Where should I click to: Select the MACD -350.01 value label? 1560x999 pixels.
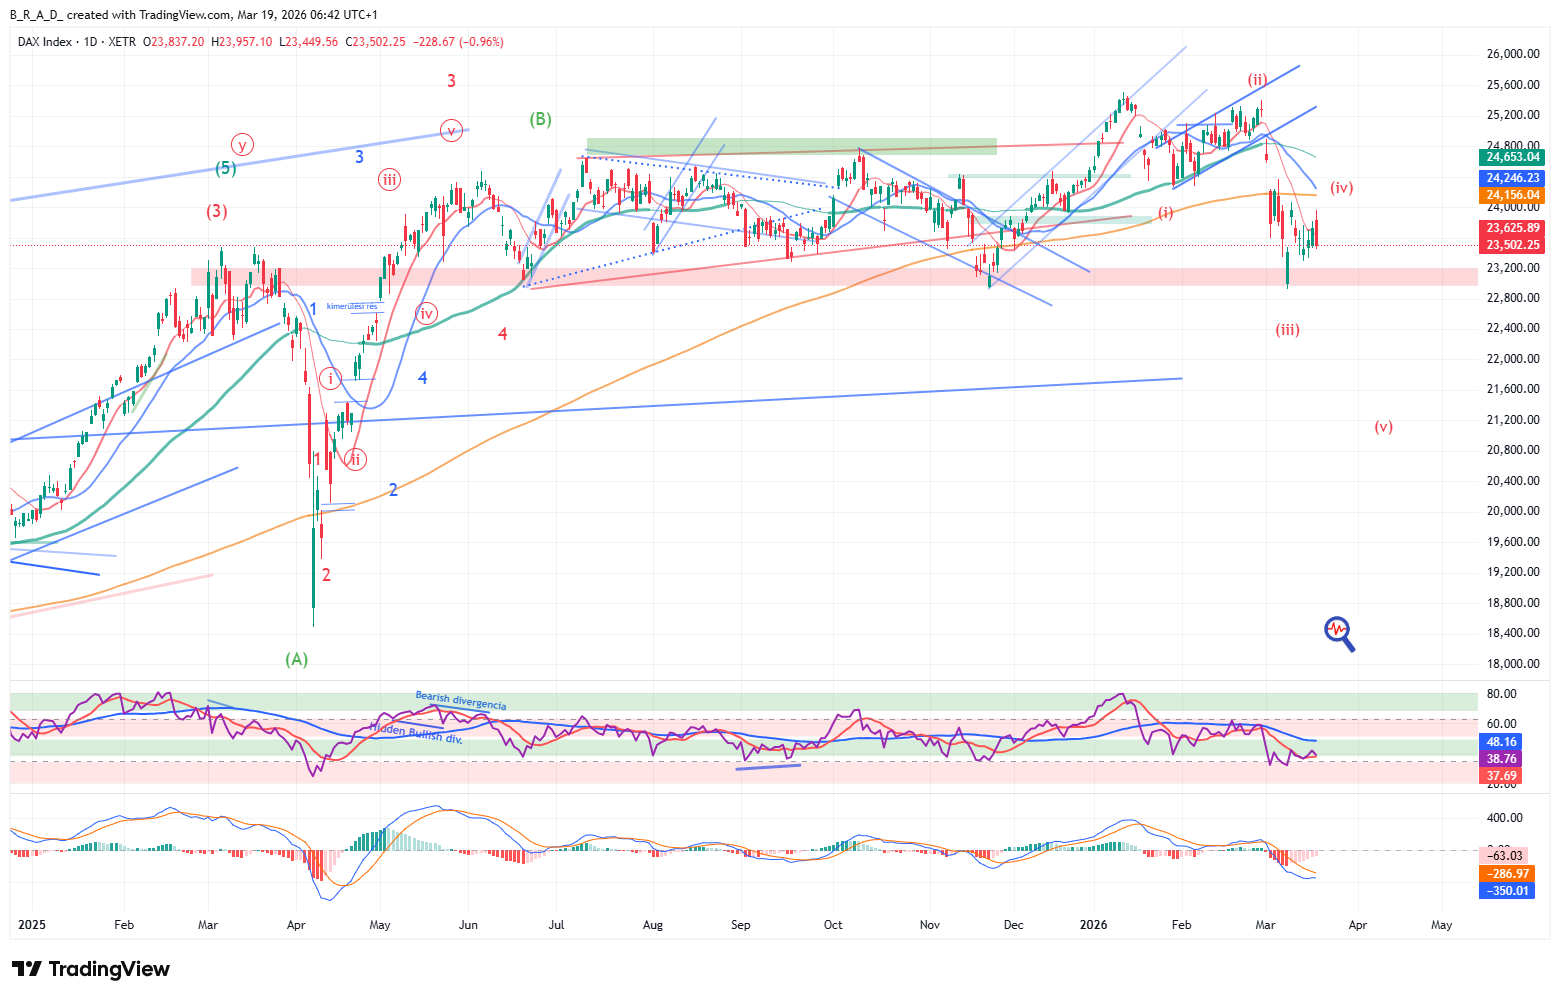pyautogui.click(x=1506, y=891)
